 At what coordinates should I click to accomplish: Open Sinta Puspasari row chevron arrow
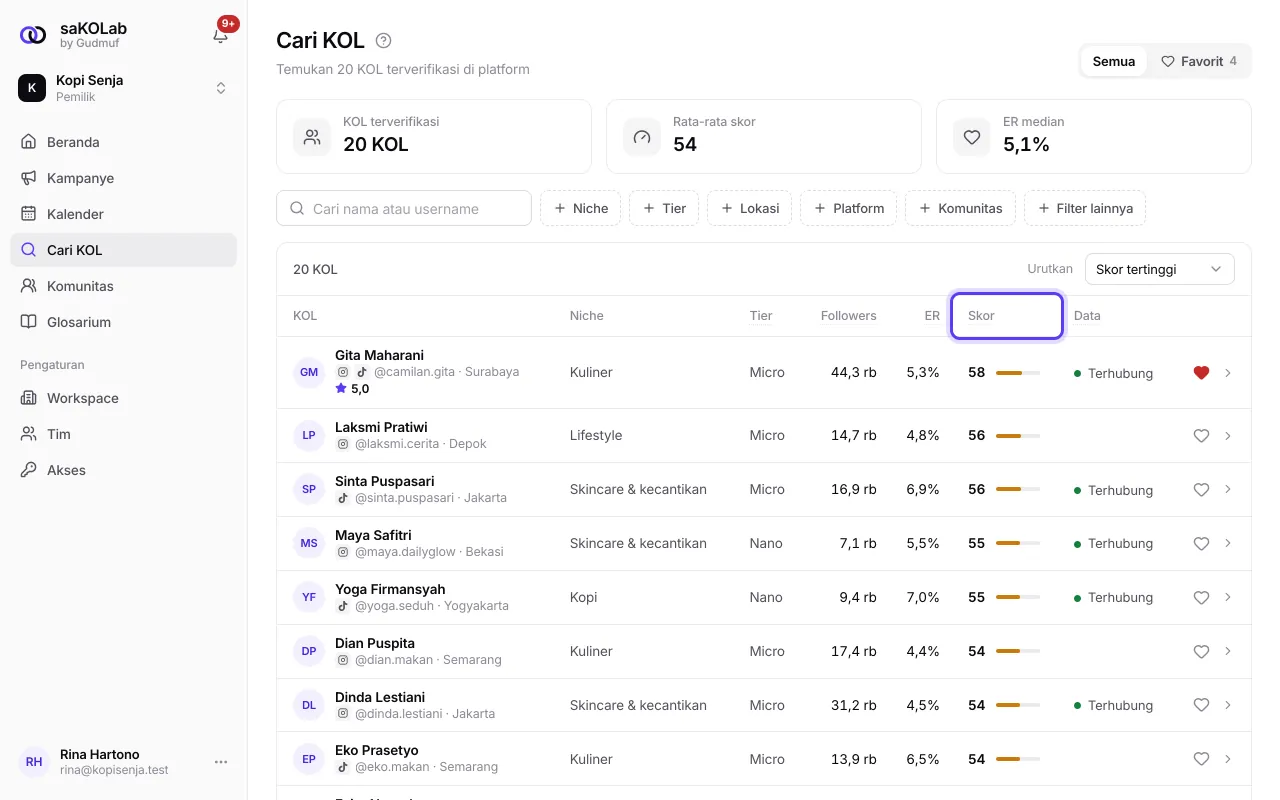coord(1228,490)
